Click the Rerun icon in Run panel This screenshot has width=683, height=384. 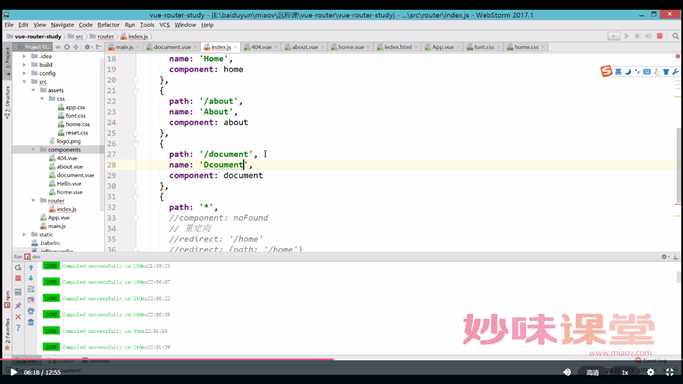18,267
